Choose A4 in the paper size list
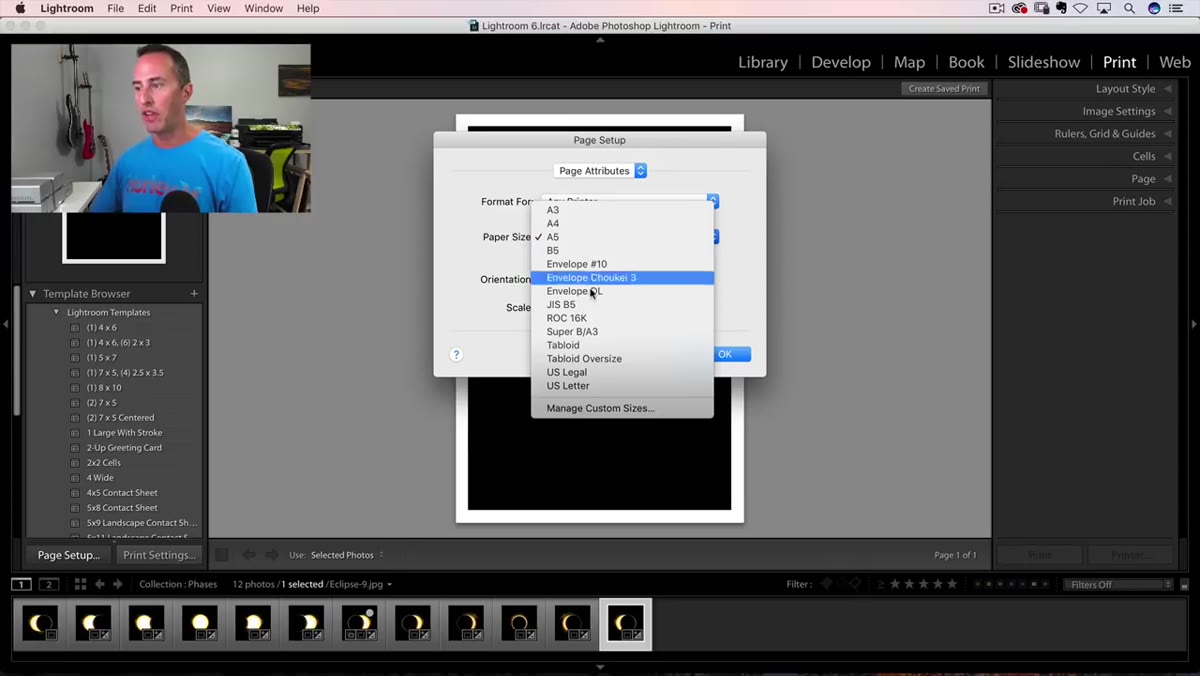1200x676 pixels. tap(622, 224)
